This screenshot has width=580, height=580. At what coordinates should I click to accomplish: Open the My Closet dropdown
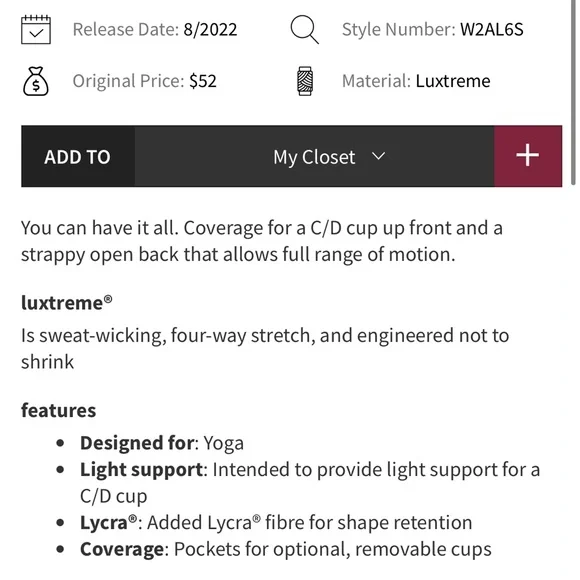coord(314,156)
